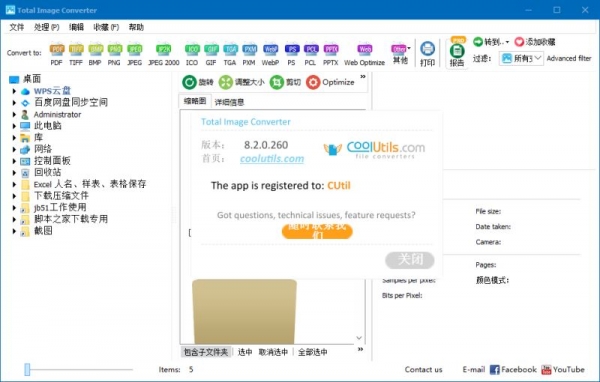The height and width of the screenshot is (382, 600).
Task: Click the crop (剪切) tool icon
Action: (x=277, y=82)
